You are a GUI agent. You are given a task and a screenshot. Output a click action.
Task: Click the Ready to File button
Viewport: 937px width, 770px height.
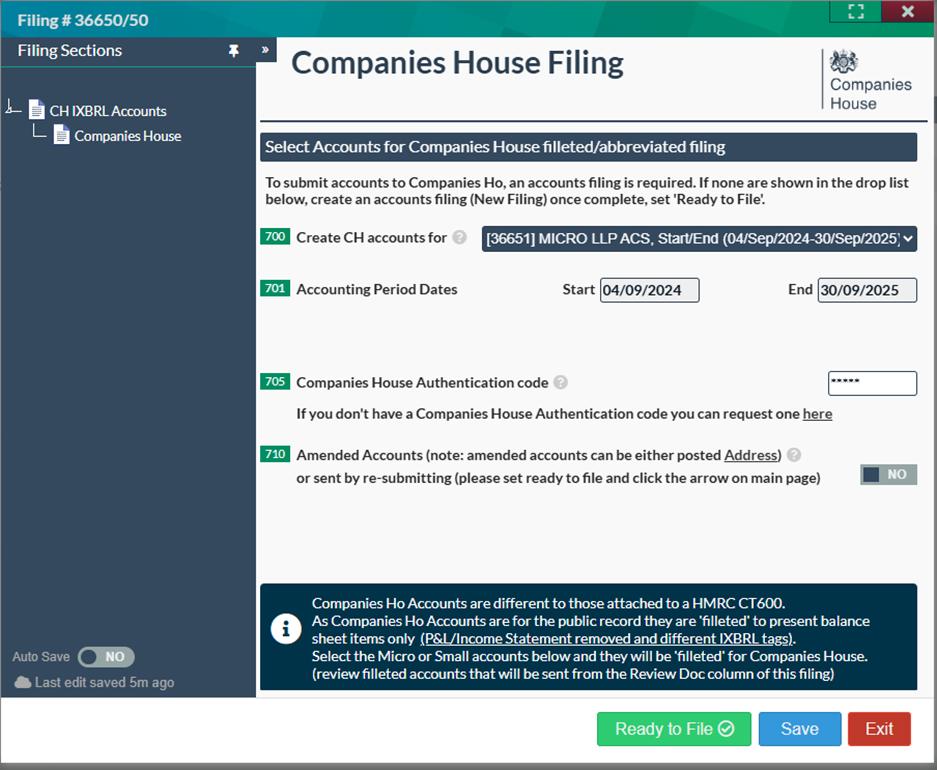[673, 729]
